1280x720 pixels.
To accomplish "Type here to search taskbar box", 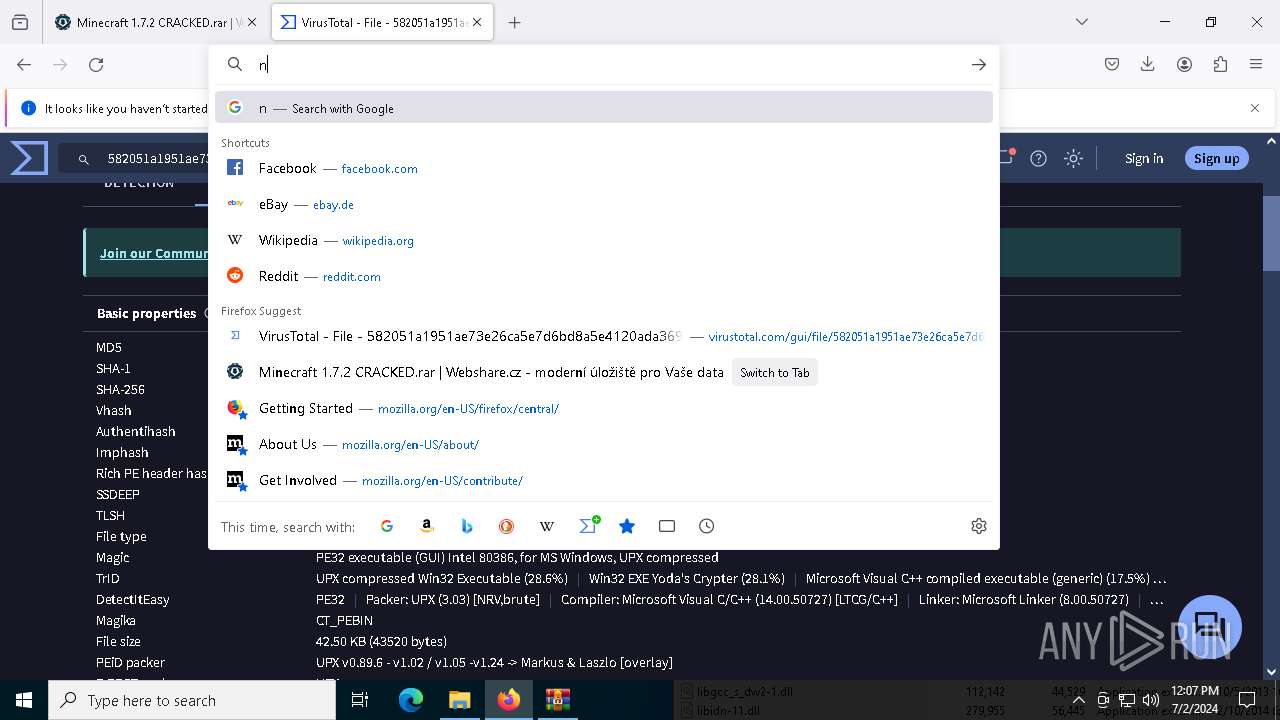I will pyautogui.click(x=192, y=700).
